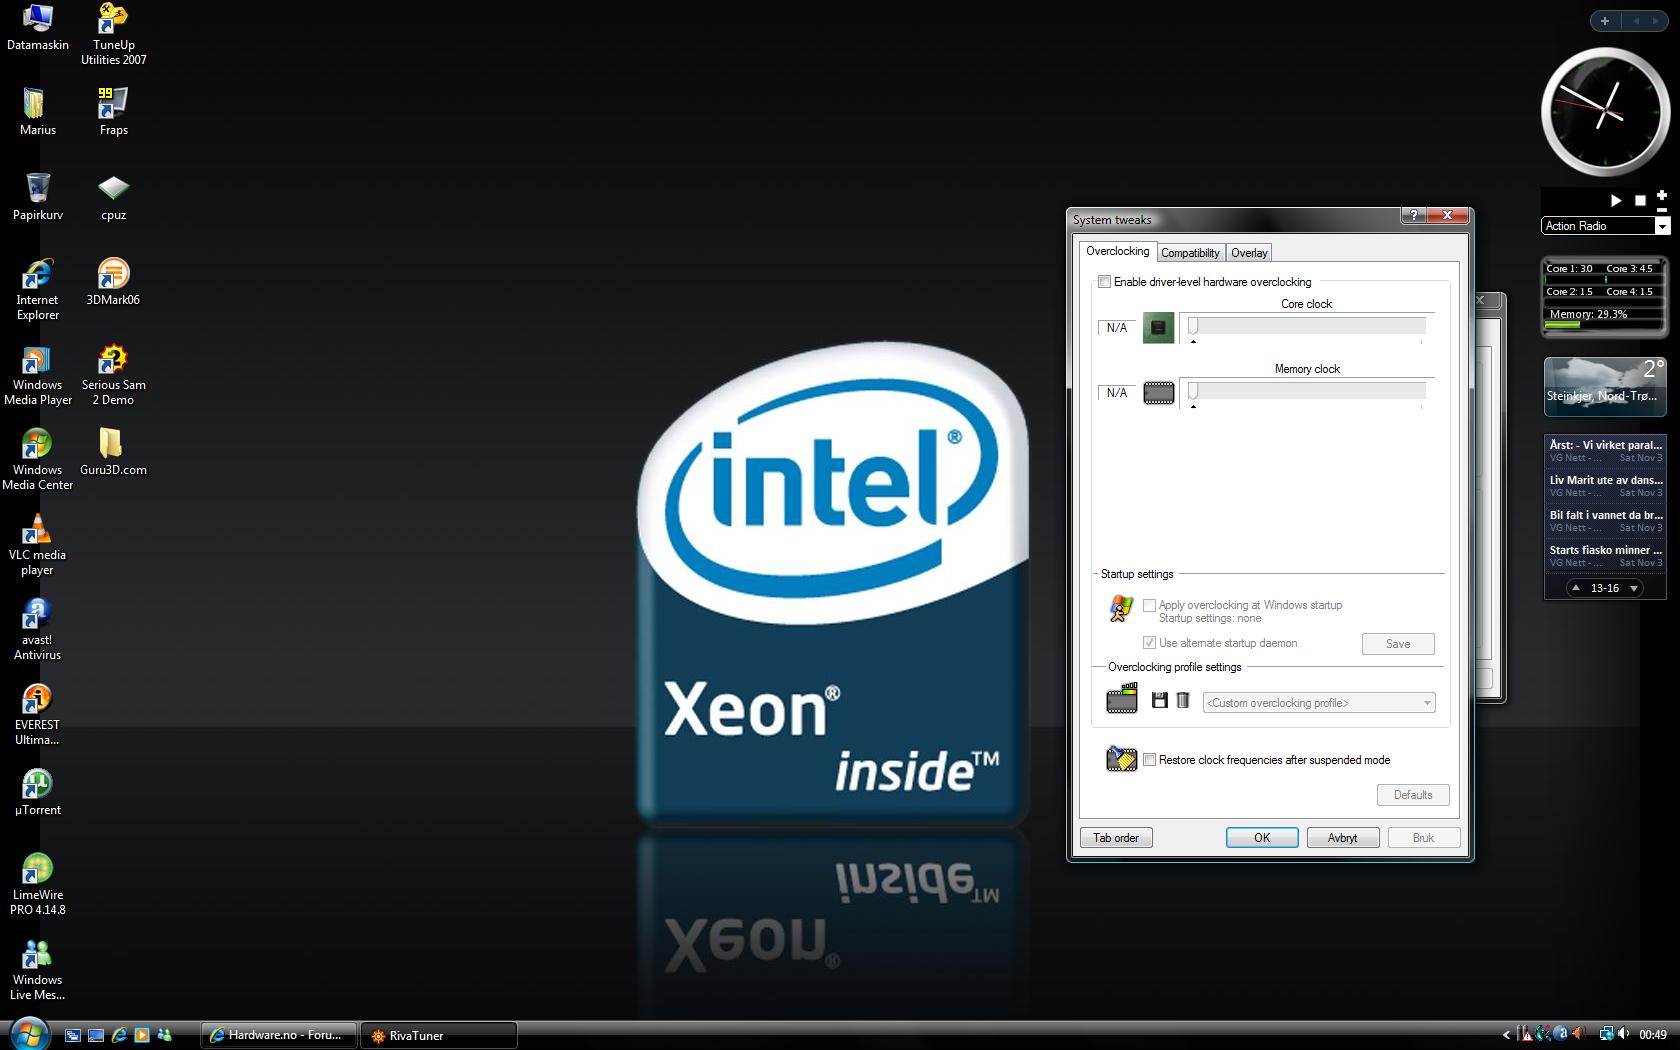Select the Marius folder icon
The image size is (1680, 1050).
pyautogui.click(x=37, y=111)
